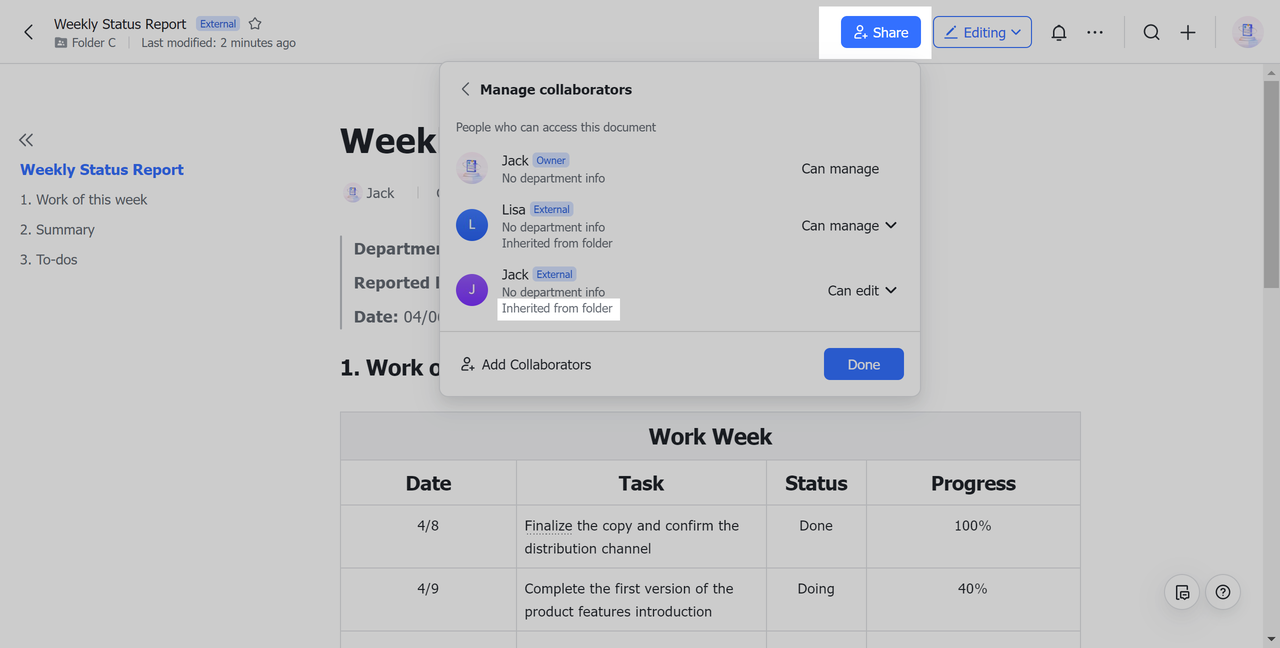Change Lisa's Can manage permission
Screen dimensions: 1280x648
849,226
